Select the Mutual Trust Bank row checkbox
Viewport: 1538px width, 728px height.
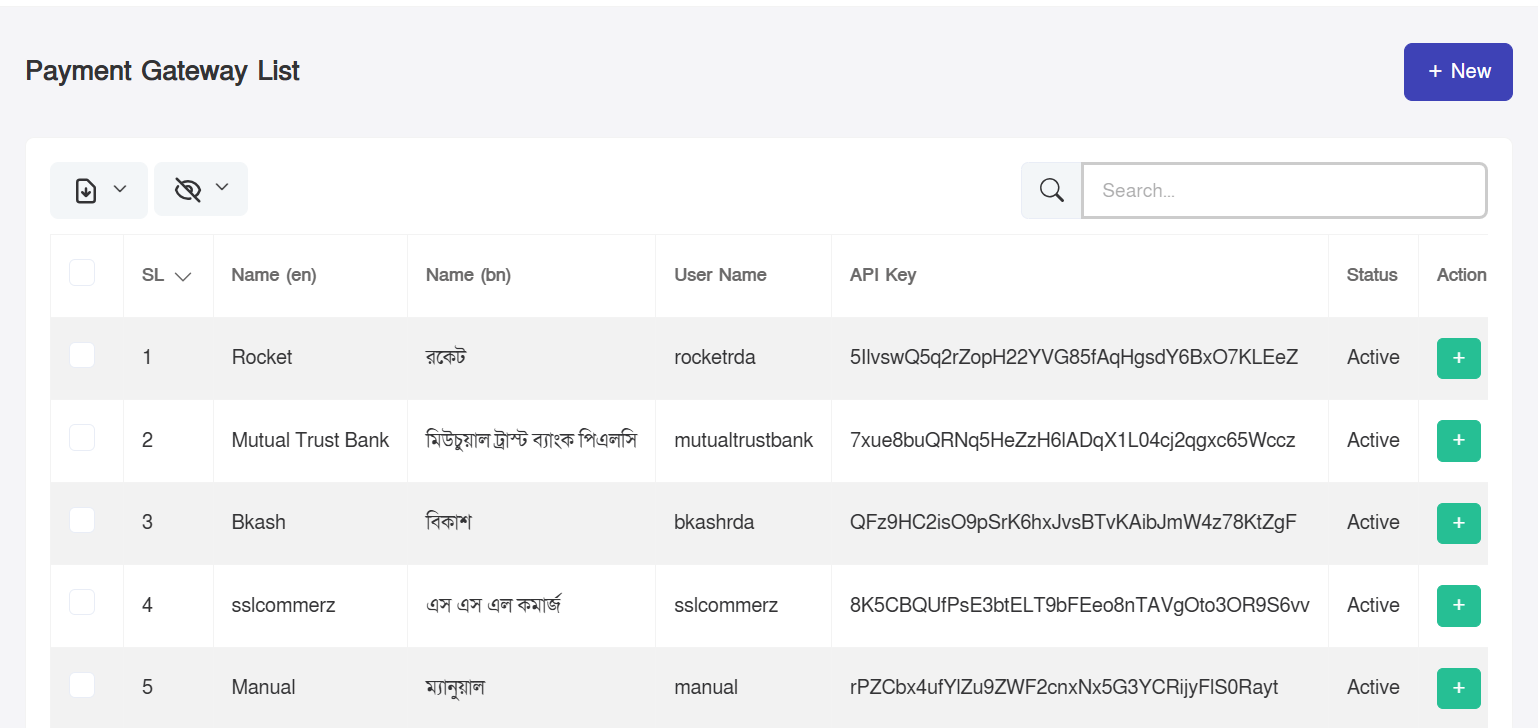(82, 438)
